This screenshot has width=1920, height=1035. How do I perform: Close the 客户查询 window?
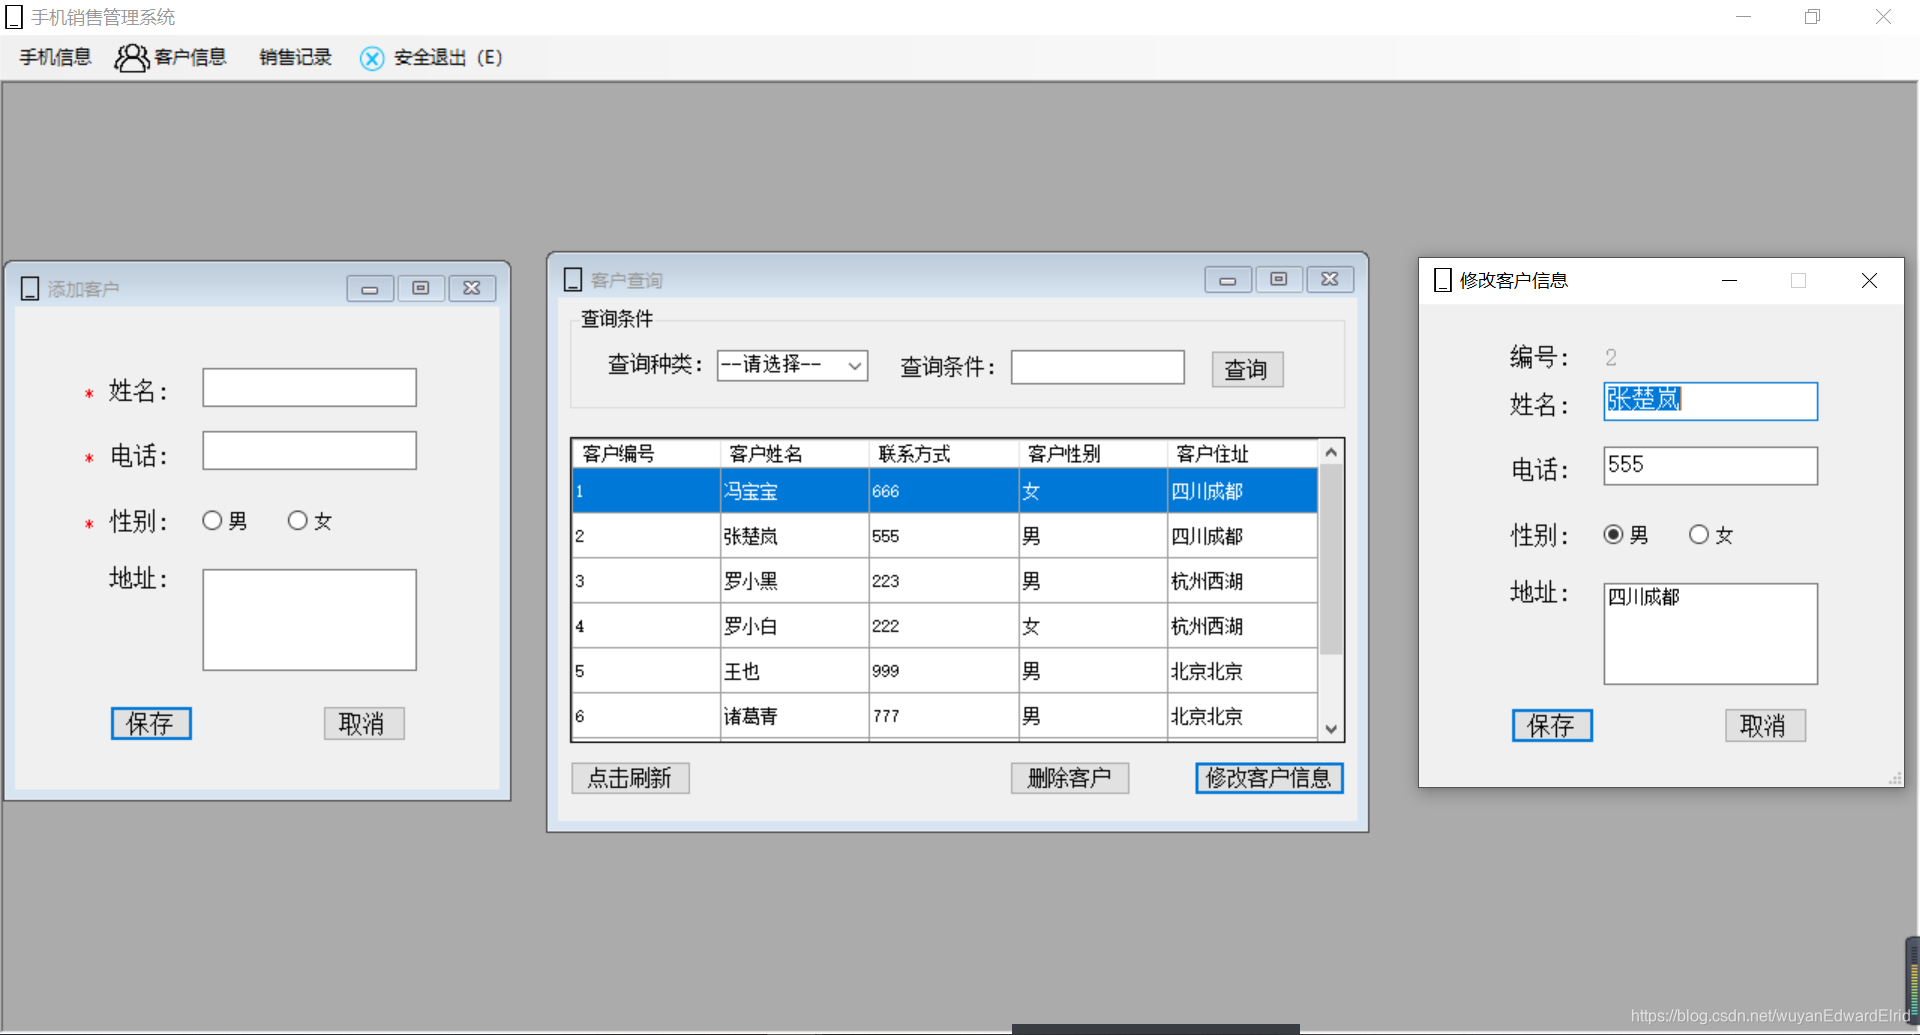(x=1330, y=279)
